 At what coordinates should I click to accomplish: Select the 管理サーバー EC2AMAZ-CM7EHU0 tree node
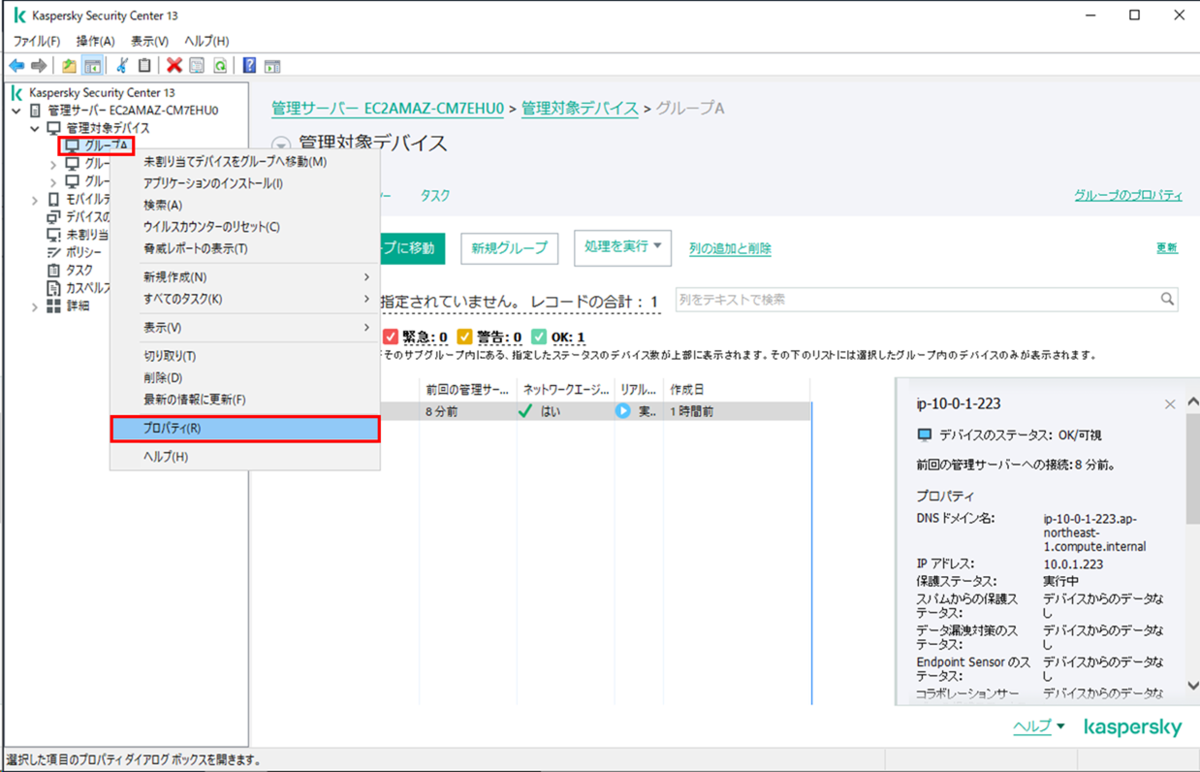133,110
